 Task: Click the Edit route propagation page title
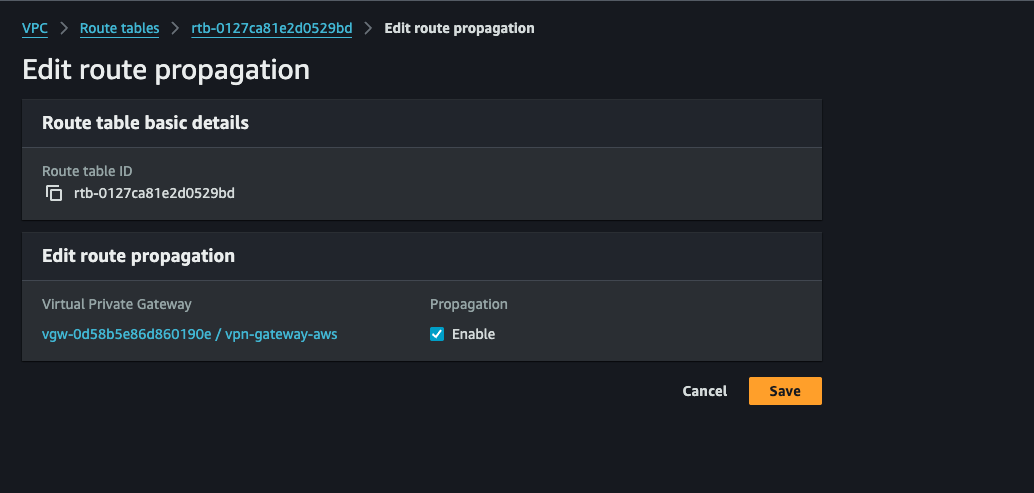pos(165,70)
